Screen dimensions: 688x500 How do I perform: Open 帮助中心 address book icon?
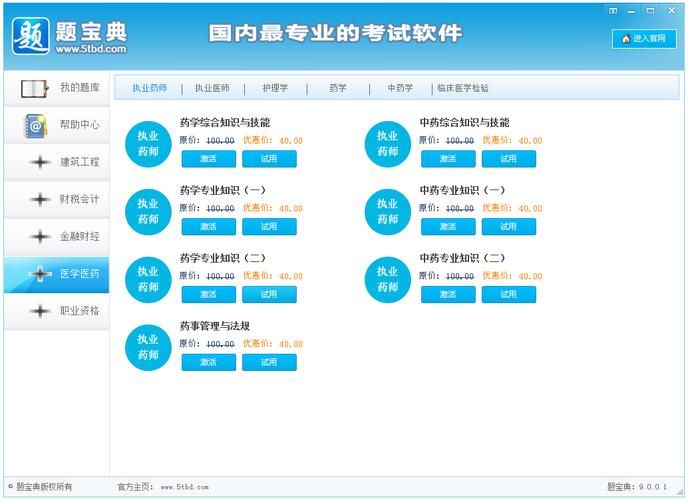pos(35,126)
